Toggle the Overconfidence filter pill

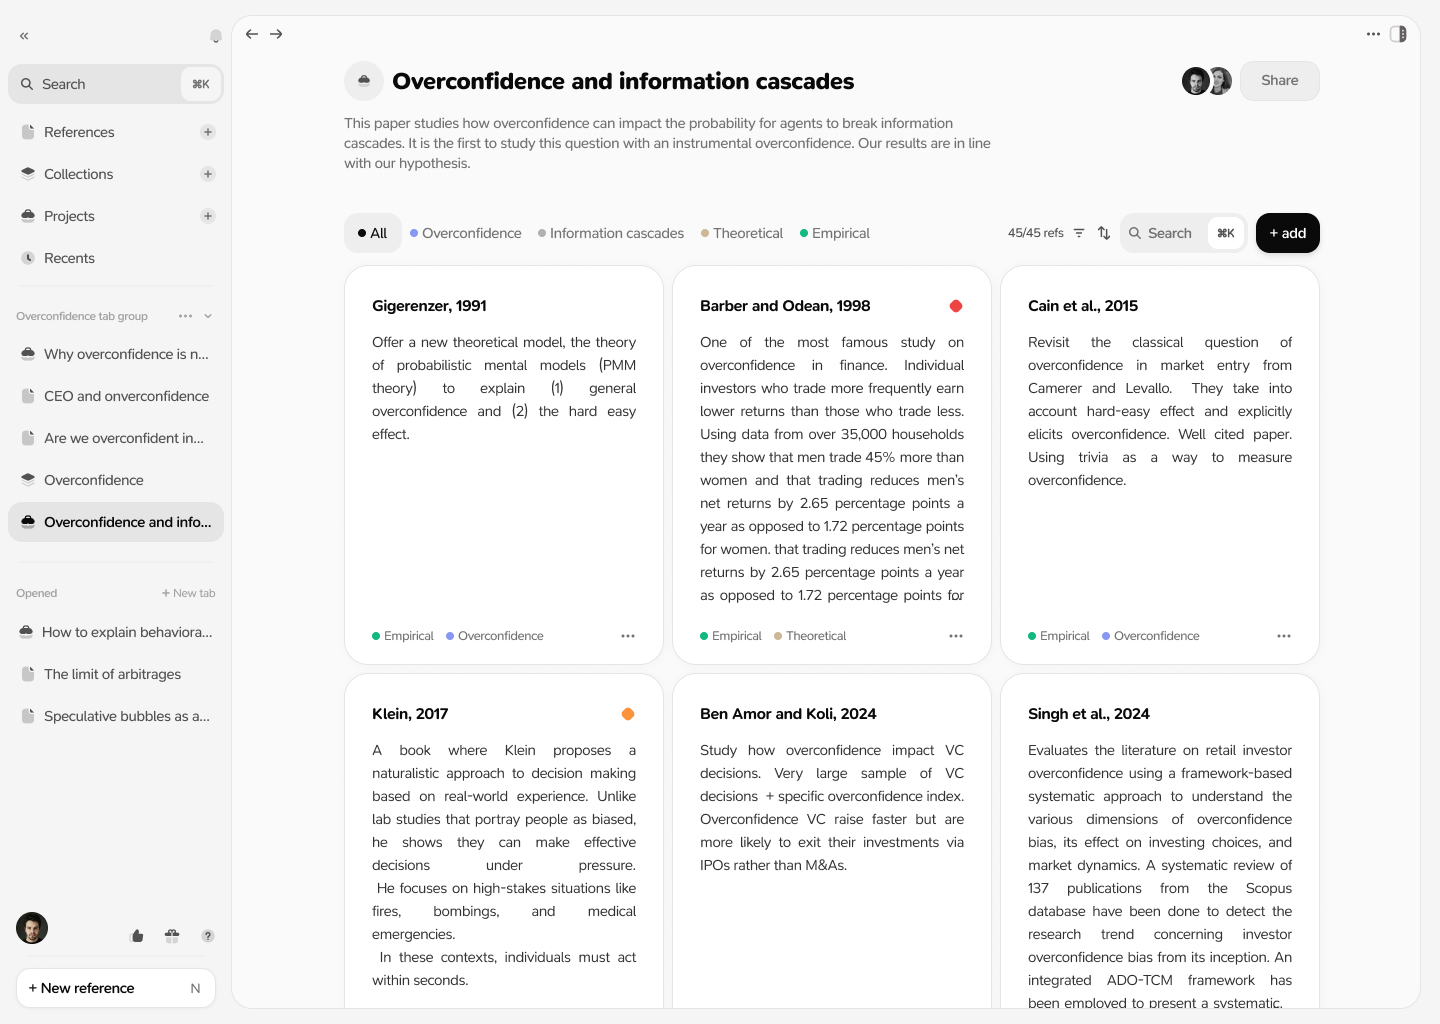(x=465, y=233)
